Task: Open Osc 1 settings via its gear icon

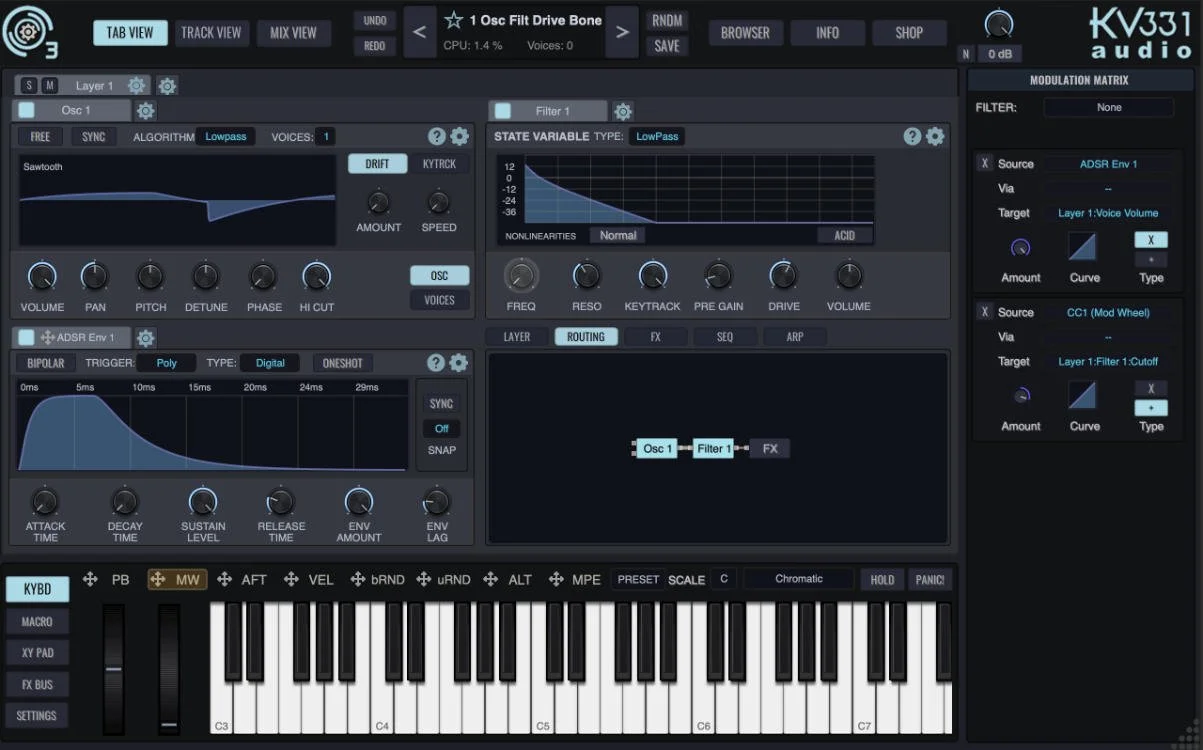Action: point(146,110)
